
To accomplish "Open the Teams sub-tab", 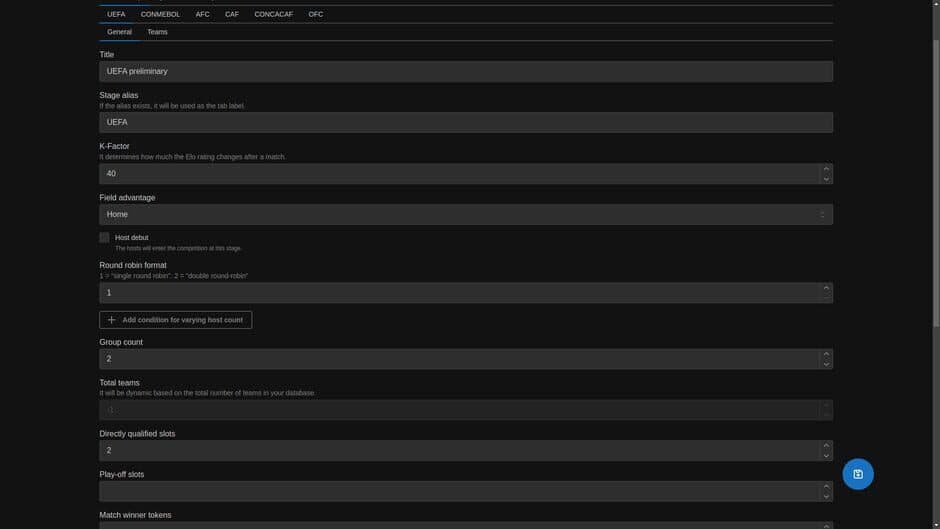I will [158, 32].
